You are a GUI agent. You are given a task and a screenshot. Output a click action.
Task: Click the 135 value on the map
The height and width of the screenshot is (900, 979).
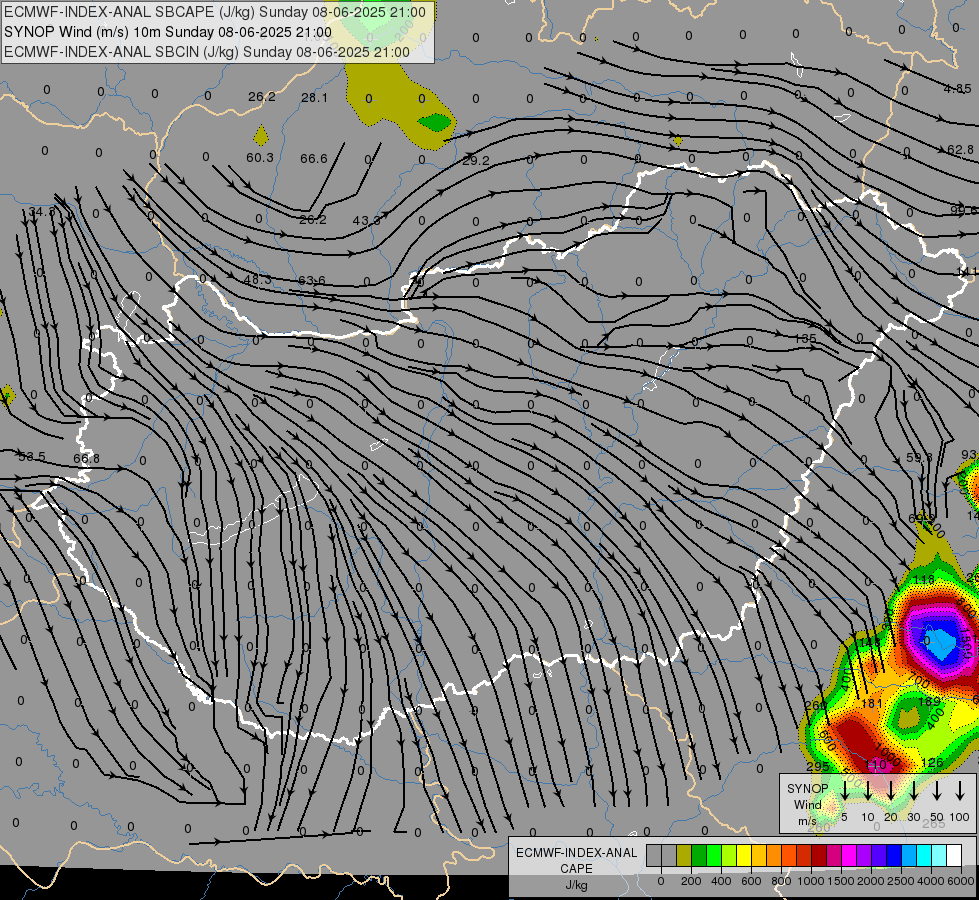[x=805, y=339]
